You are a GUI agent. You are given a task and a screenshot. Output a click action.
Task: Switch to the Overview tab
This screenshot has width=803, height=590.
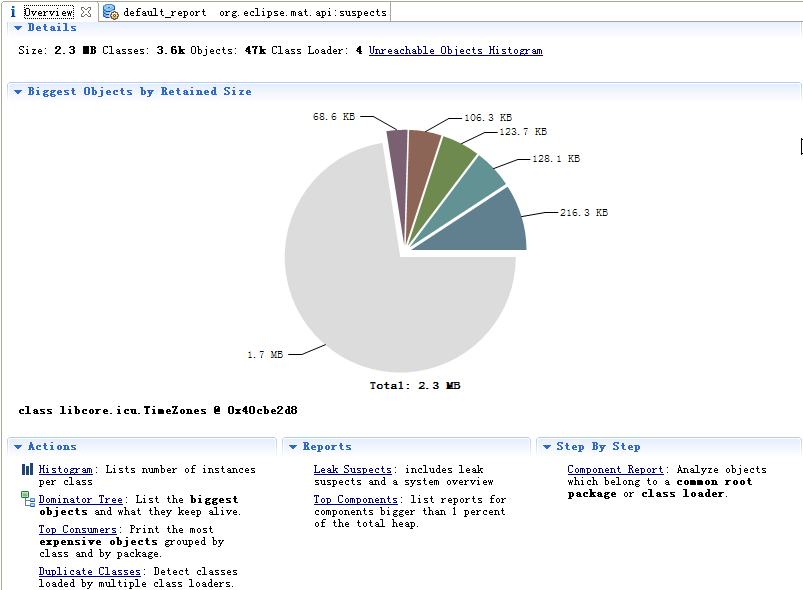tap(49, 12)
